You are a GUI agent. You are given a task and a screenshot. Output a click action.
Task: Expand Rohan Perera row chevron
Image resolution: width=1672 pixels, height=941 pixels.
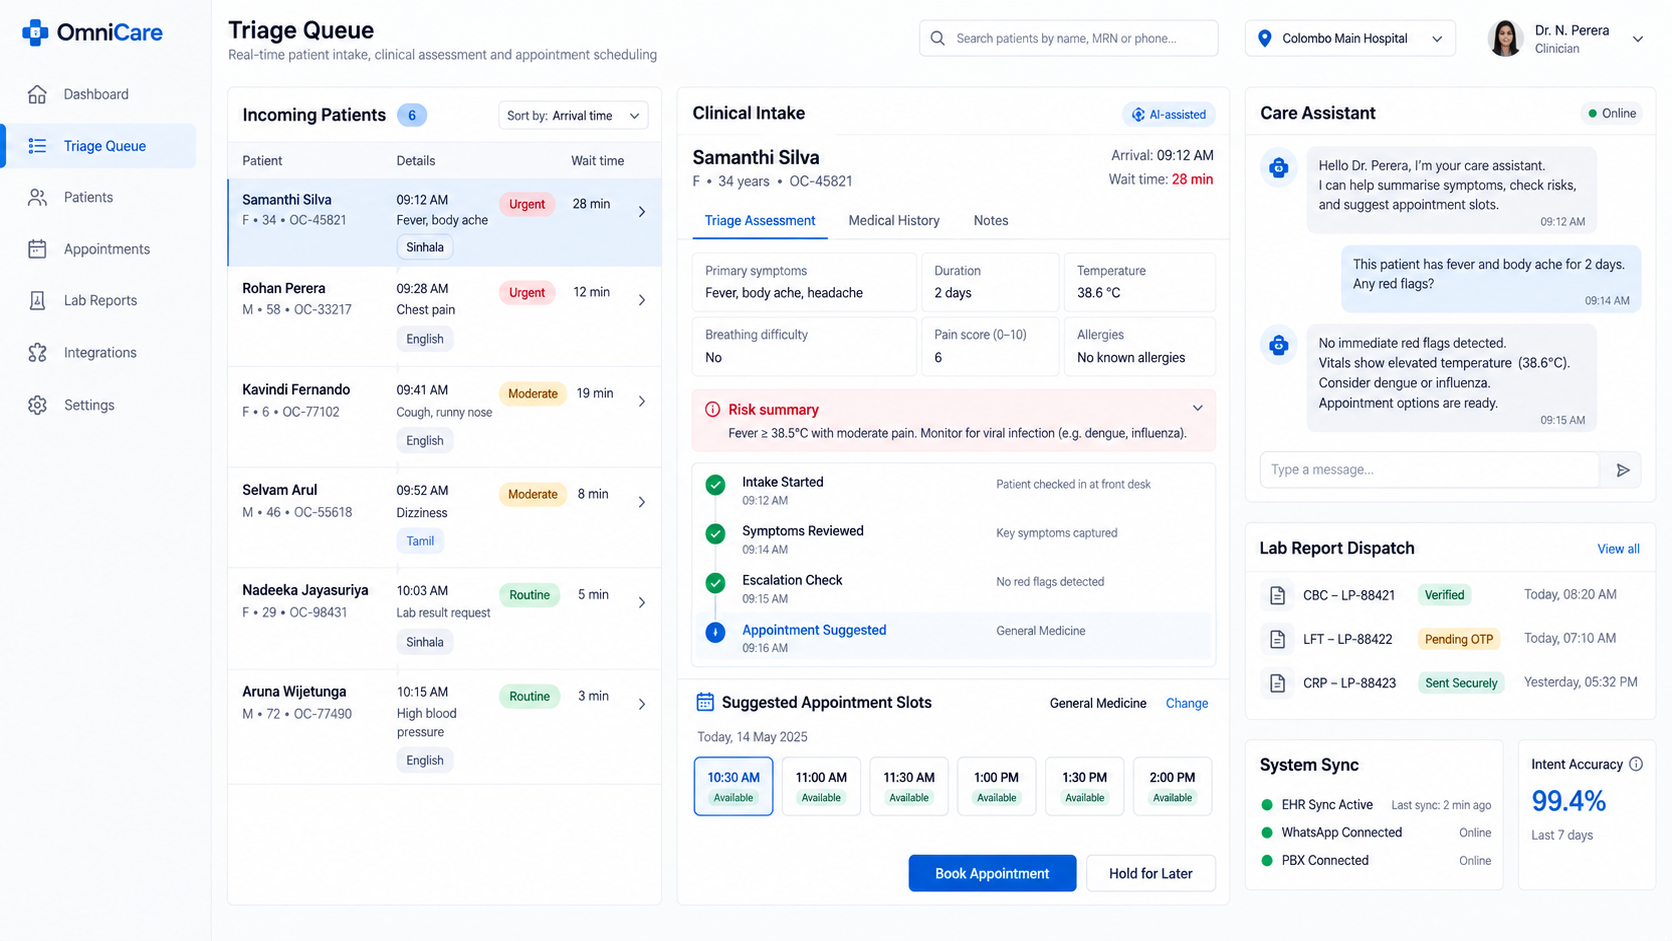pos(642,300)
